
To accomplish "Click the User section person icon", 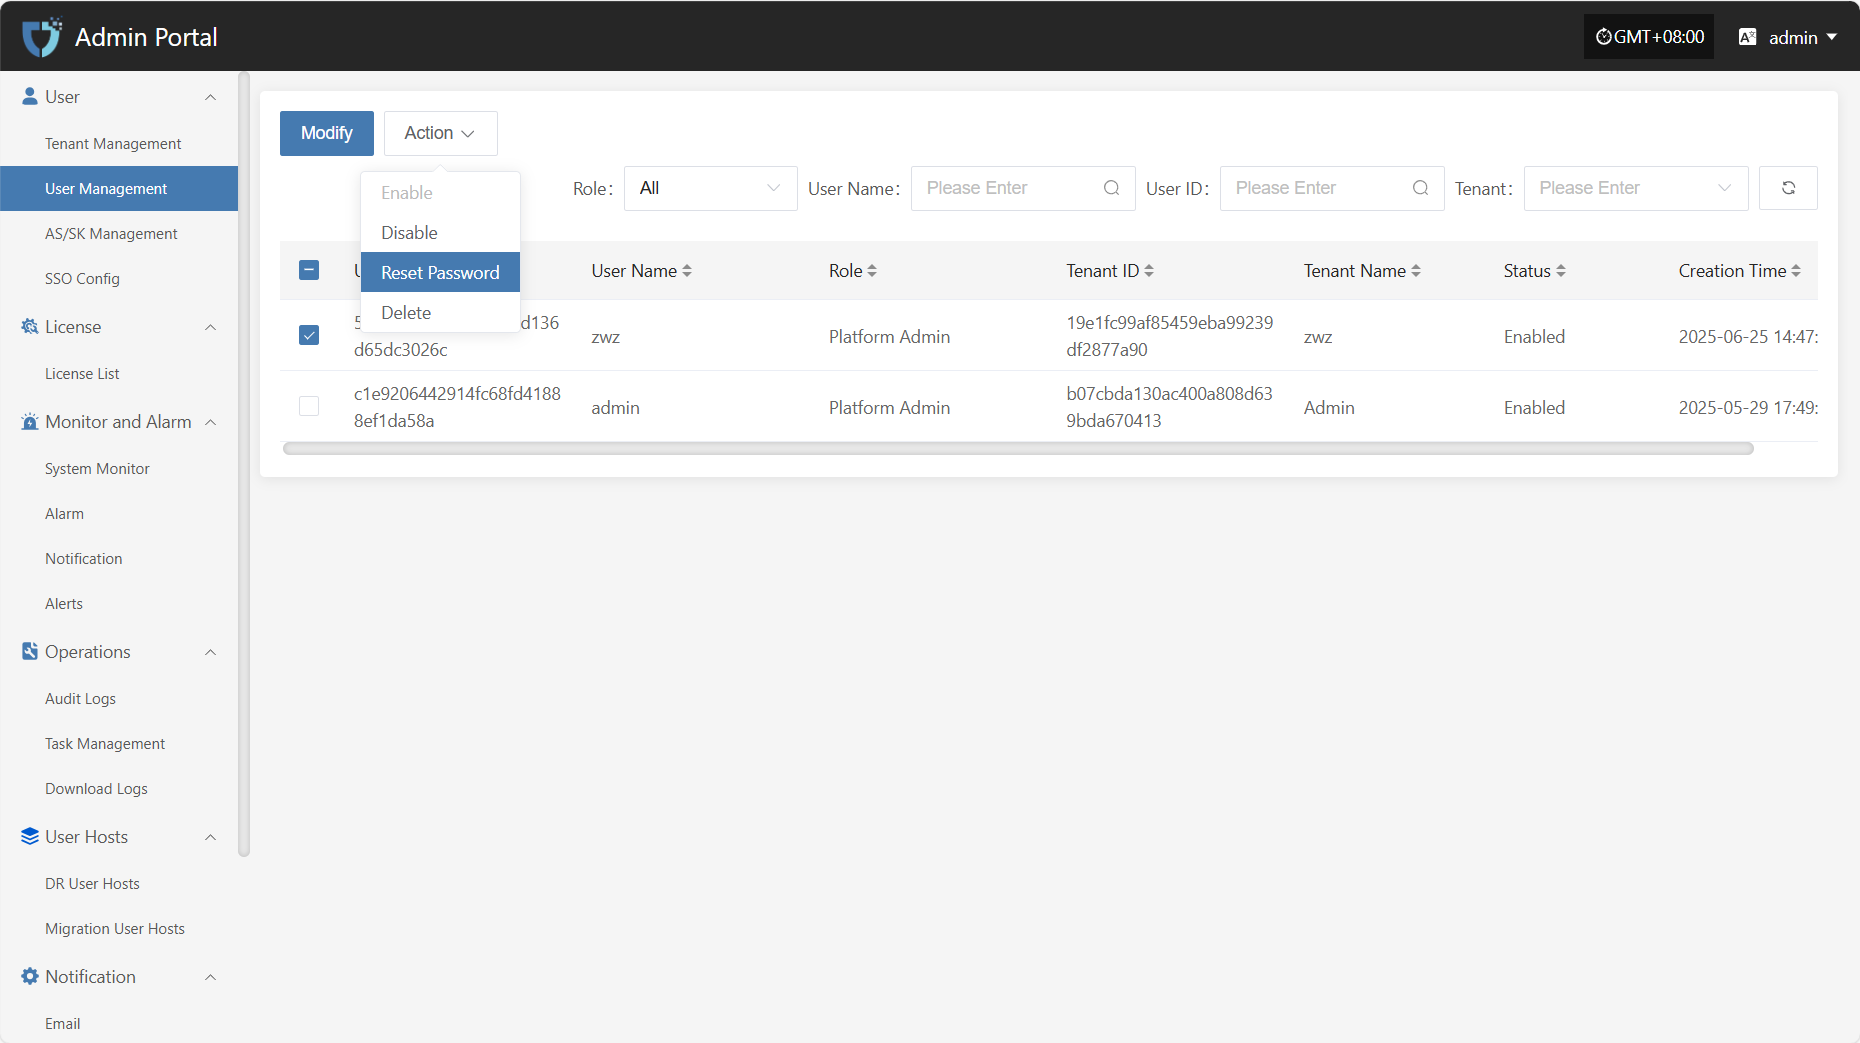I will (30, 96).
